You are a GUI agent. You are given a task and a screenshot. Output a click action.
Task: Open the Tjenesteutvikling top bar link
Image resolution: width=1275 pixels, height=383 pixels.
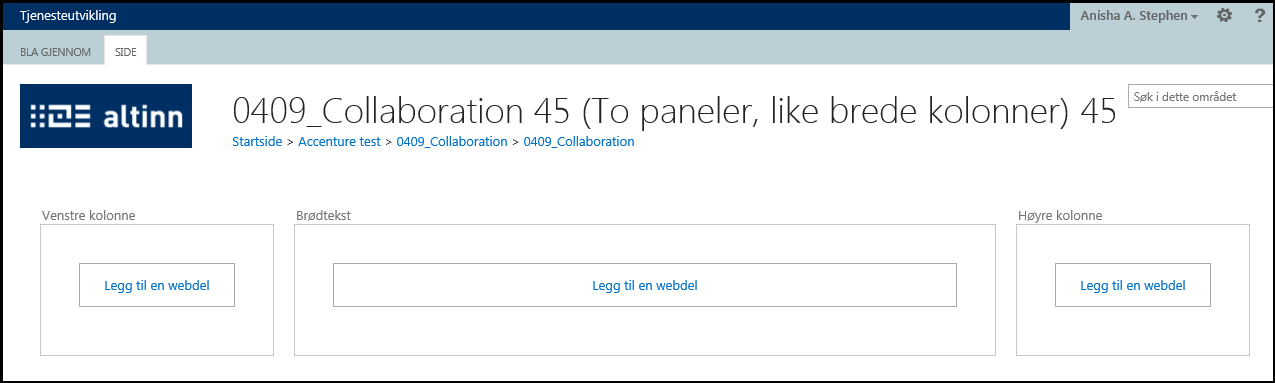[68, 16]
